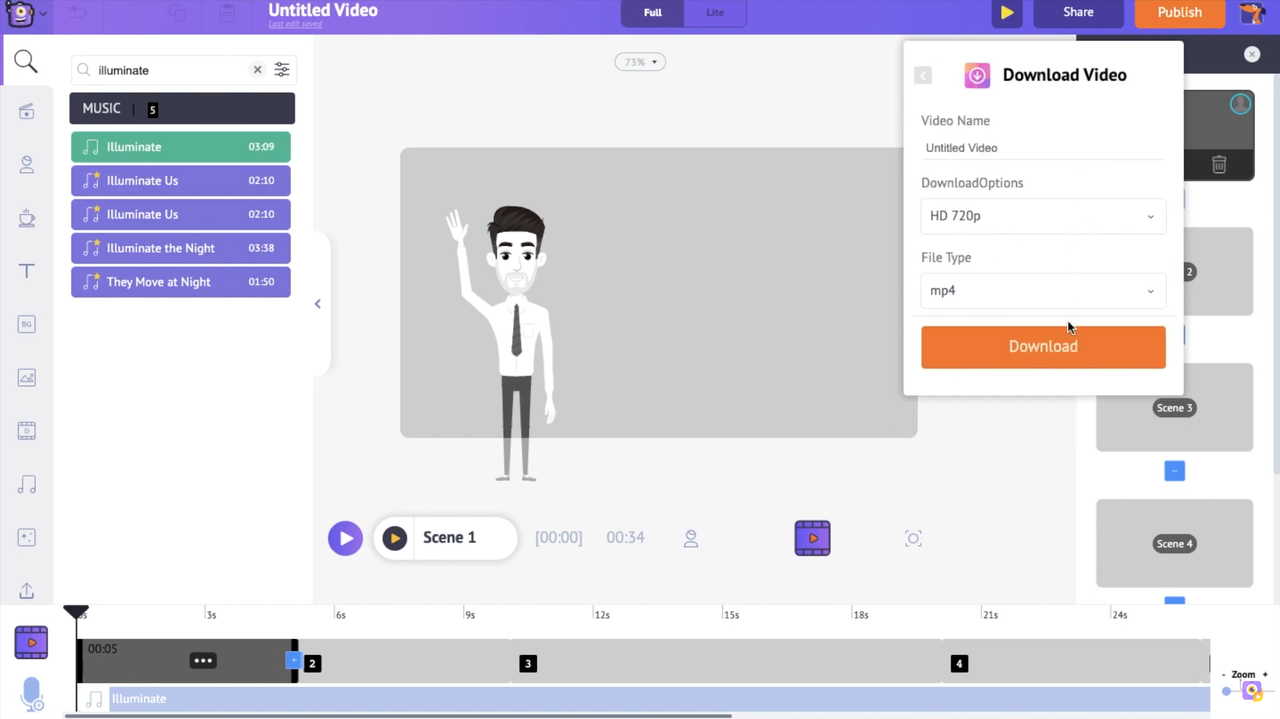This screenshot has height=719, width=1280.
Task: Open the 73% canvas zoom dropdown
Action: 640,62
